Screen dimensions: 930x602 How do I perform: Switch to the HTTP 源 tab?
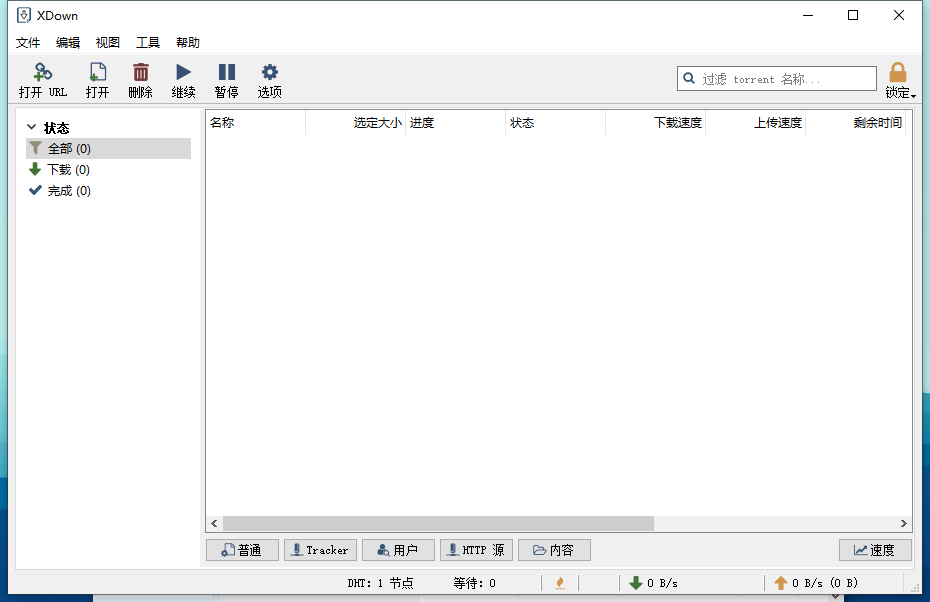coord(476,549)
